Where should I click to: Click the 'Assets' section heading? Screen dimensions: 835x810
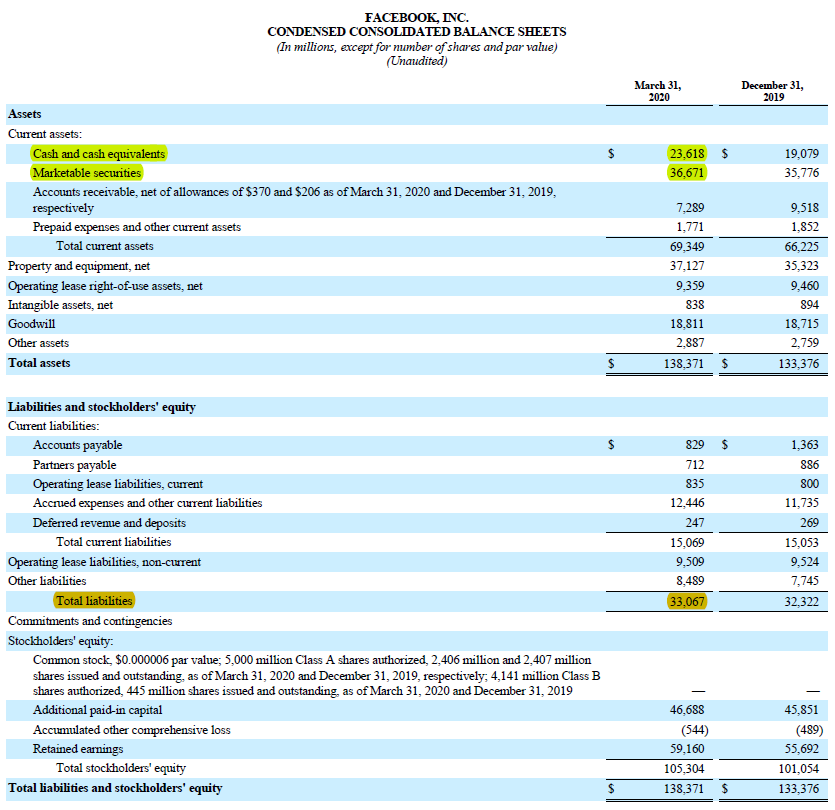[x=24, y=114]
